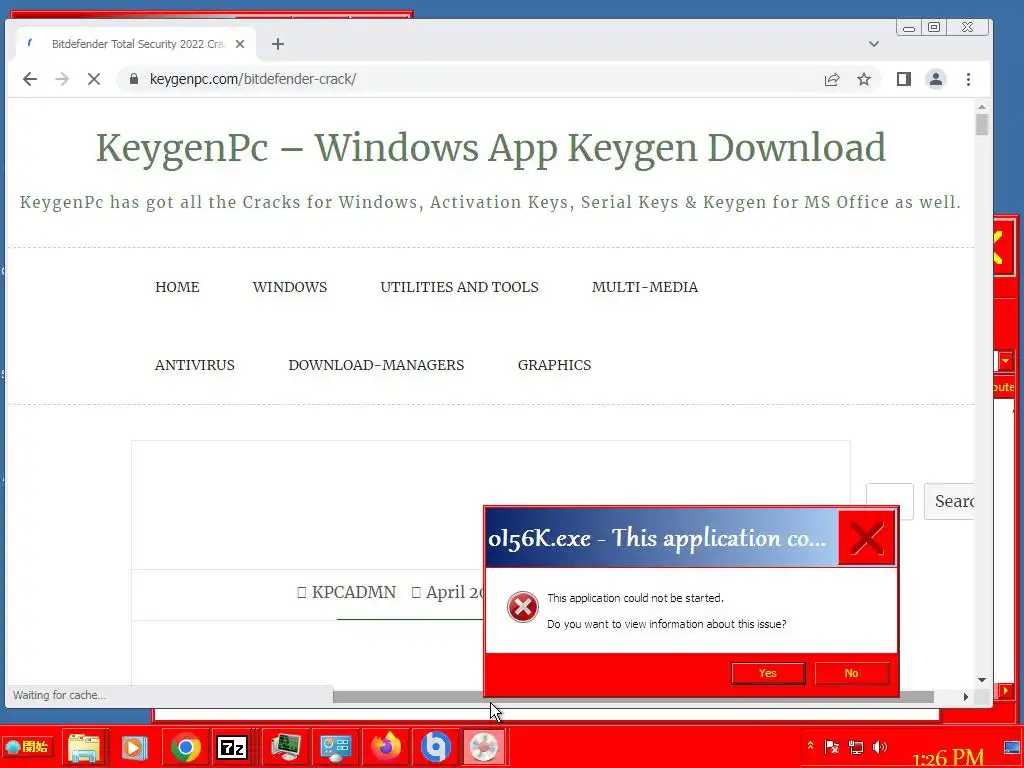The width and height of the screenshot is (1024, 768).
Task: Open the GRAPHICS menu item
Action: pos(554,365)
